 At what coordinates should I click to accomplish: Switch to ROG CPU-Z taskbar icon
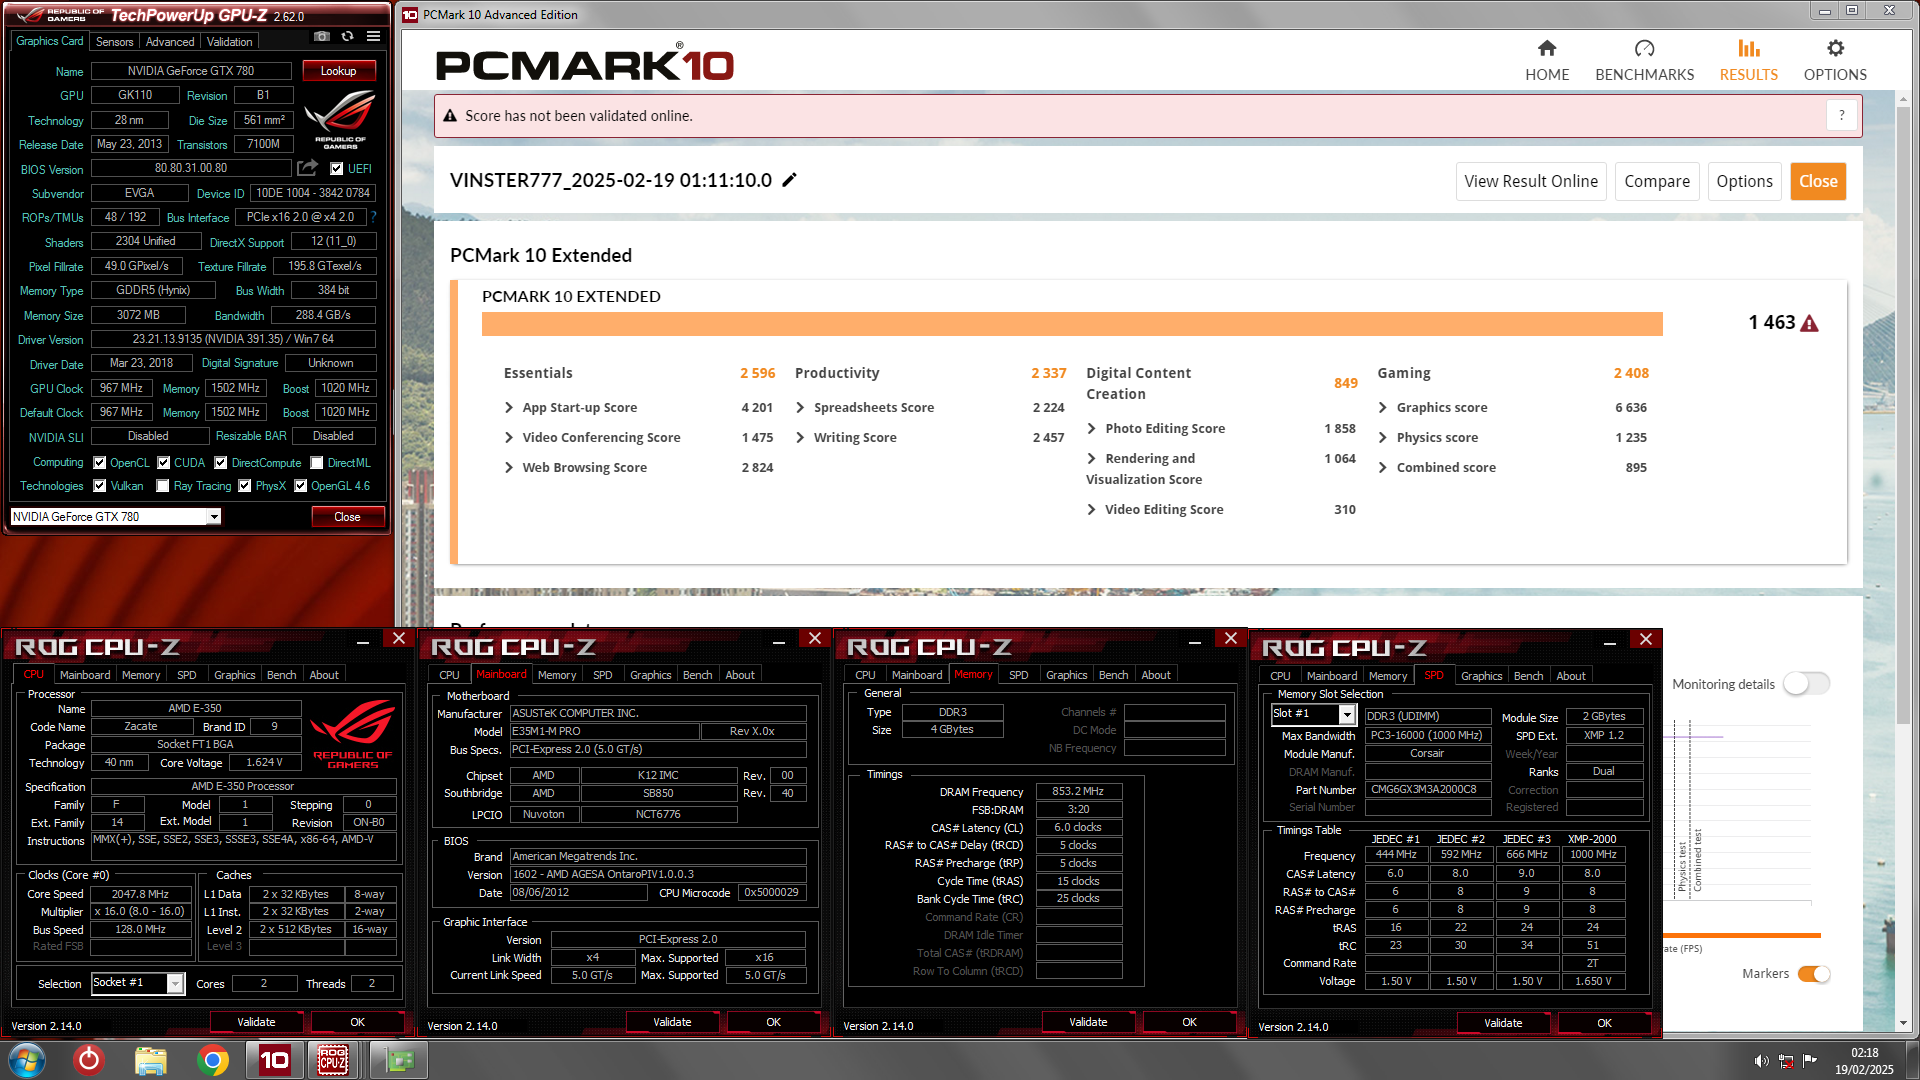pyautogui.click(x=333, y=1060)
